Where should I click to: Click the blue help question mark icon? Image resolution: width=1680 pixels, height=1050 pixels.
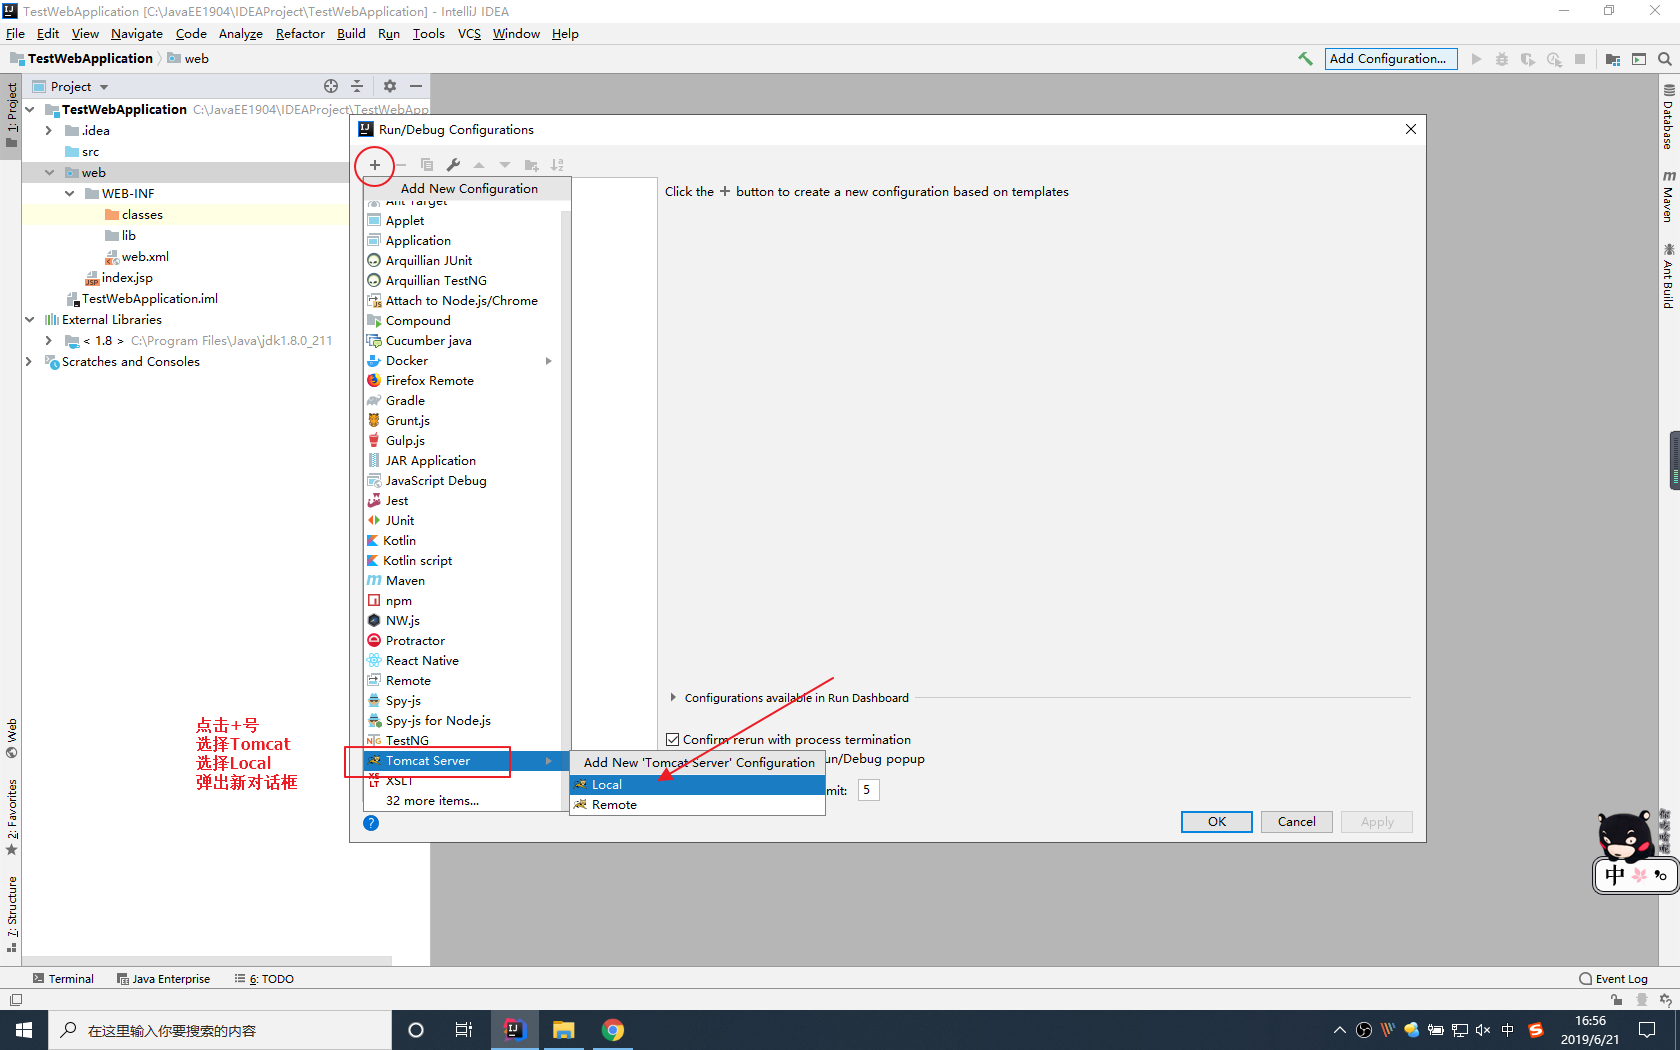[371, 823]
